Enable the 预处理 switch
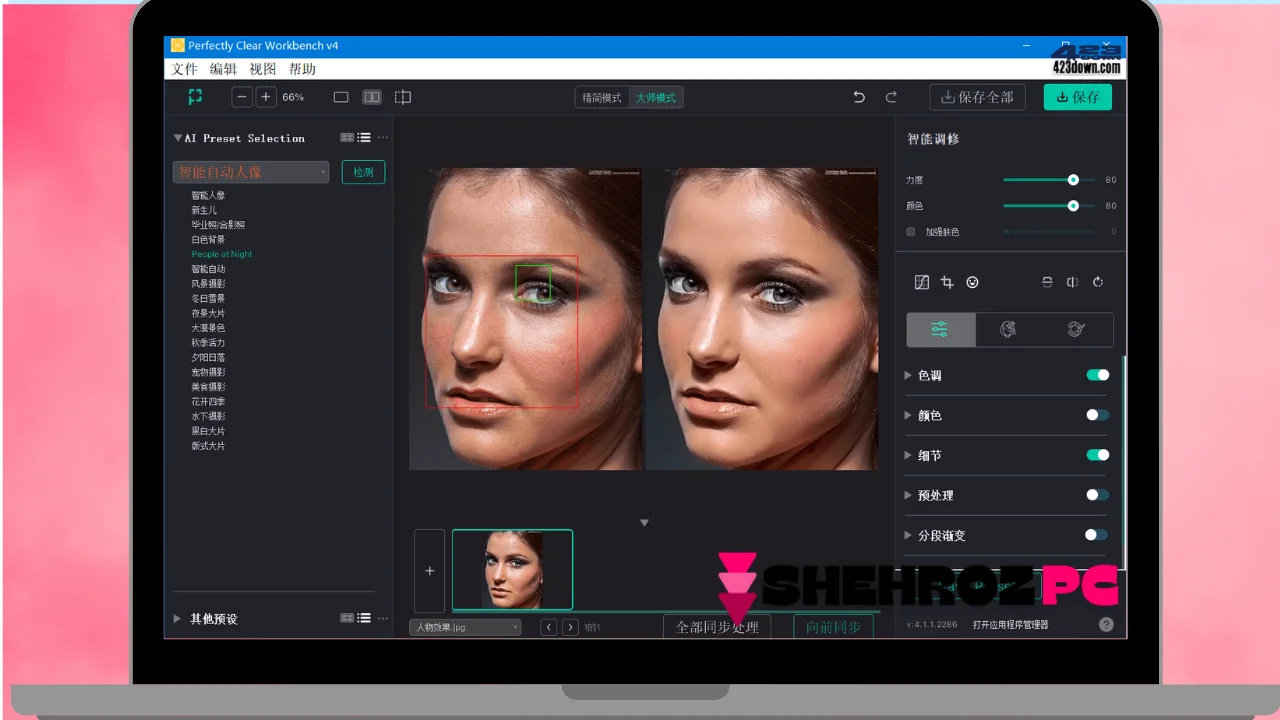Viewport: 1280px width, 720px height. tap(1097, 495)
